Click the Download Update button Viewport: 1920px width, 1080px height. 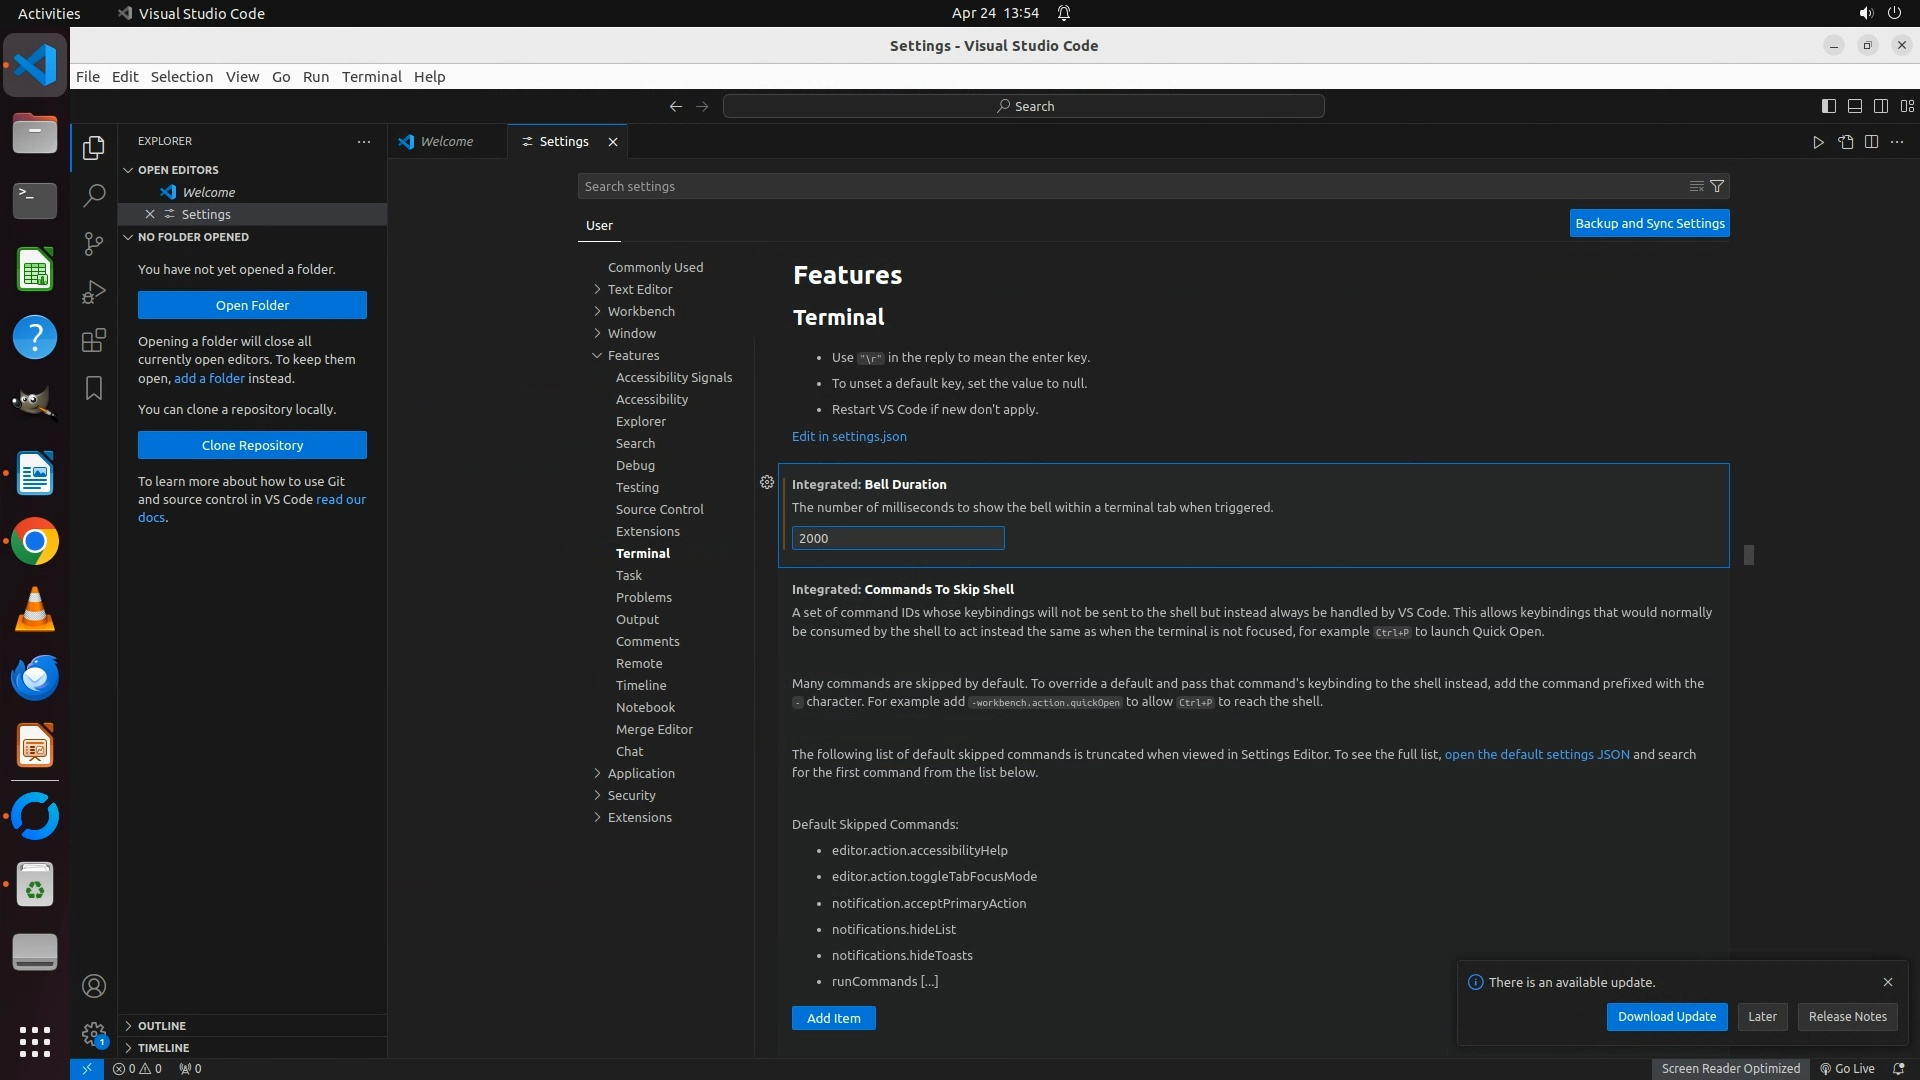pyautogui.click(x=1666, y=1016)
